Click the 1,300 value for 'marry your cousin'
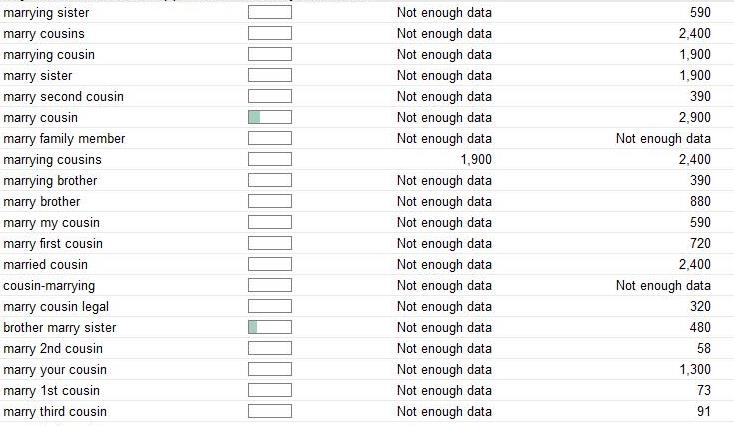Viewport: 734px width, 426px height. coord(695,369)
